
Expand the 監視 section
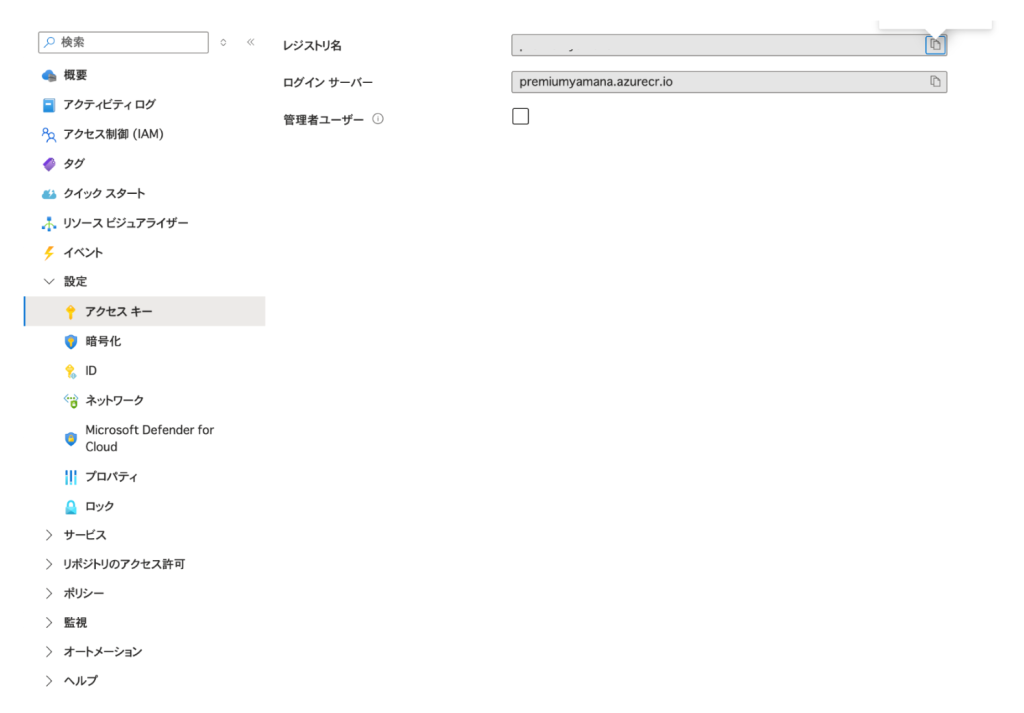pyautogui.click(x=49, y=622)
